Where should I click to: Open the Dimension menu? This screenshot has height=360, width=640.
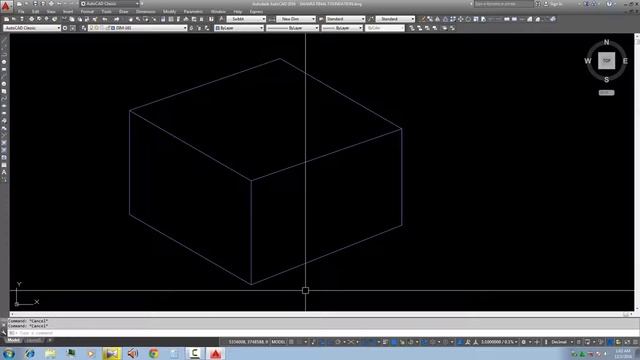pos(145,12)
